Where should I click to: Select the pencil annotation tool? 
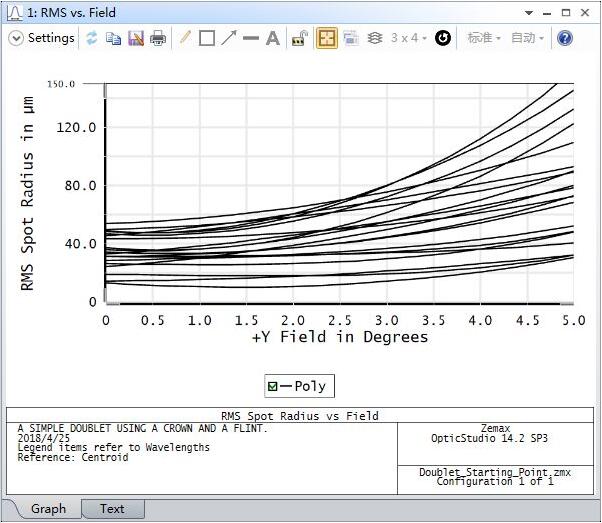tap(185, 38)
